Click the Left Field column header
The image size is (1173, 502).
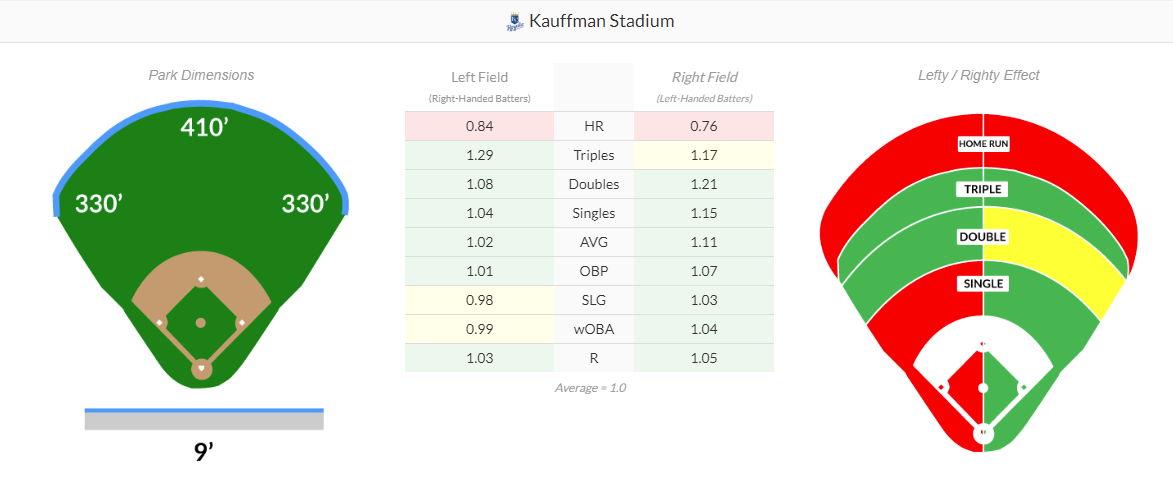coord(479,77)
